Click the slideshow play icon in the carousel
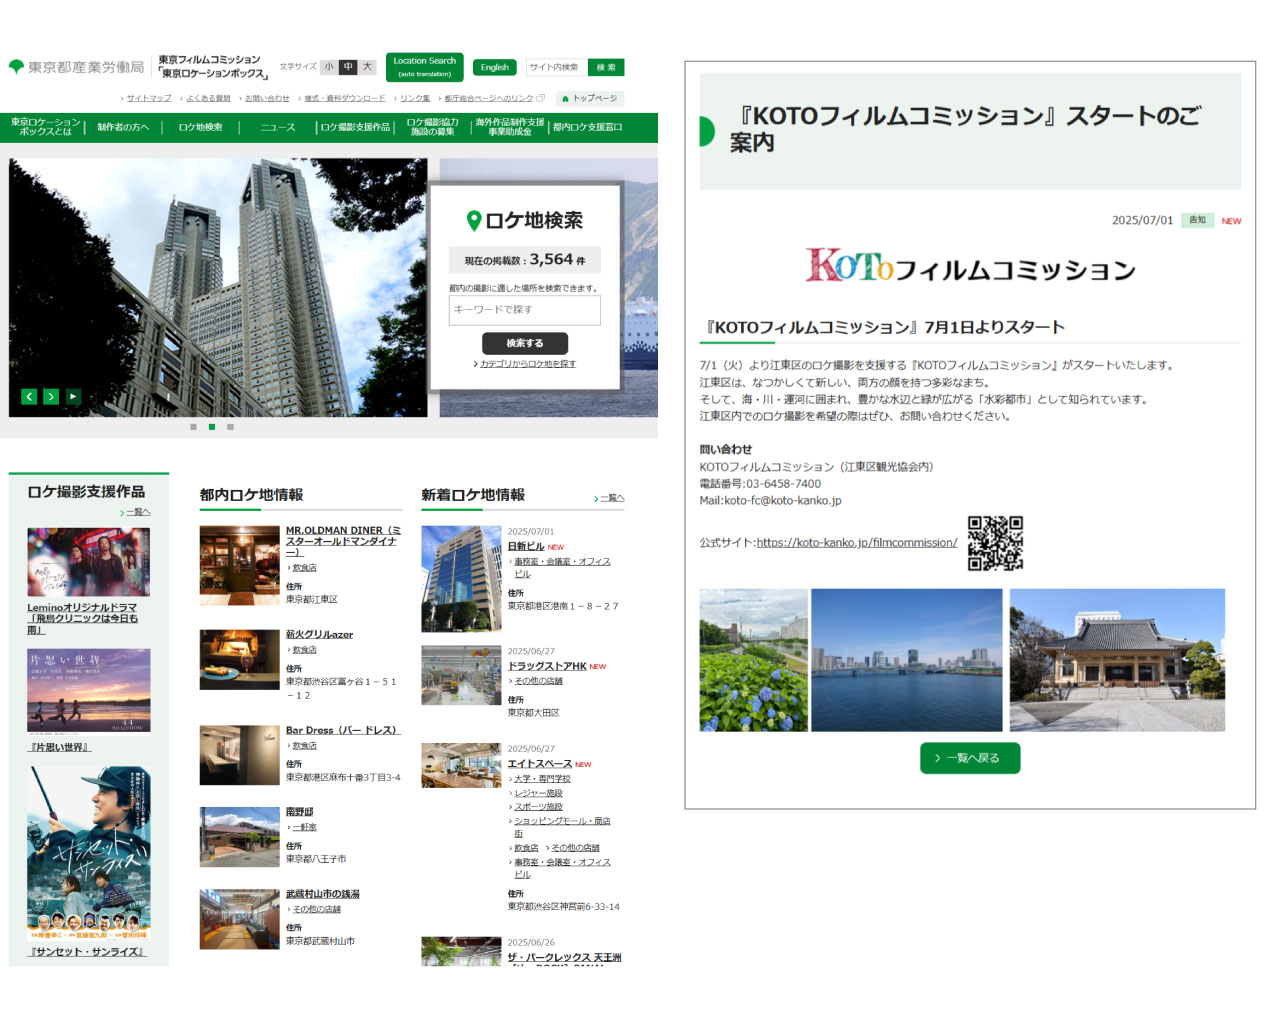This screenshot has width=1280, height=1024. (x=72, y=396)
